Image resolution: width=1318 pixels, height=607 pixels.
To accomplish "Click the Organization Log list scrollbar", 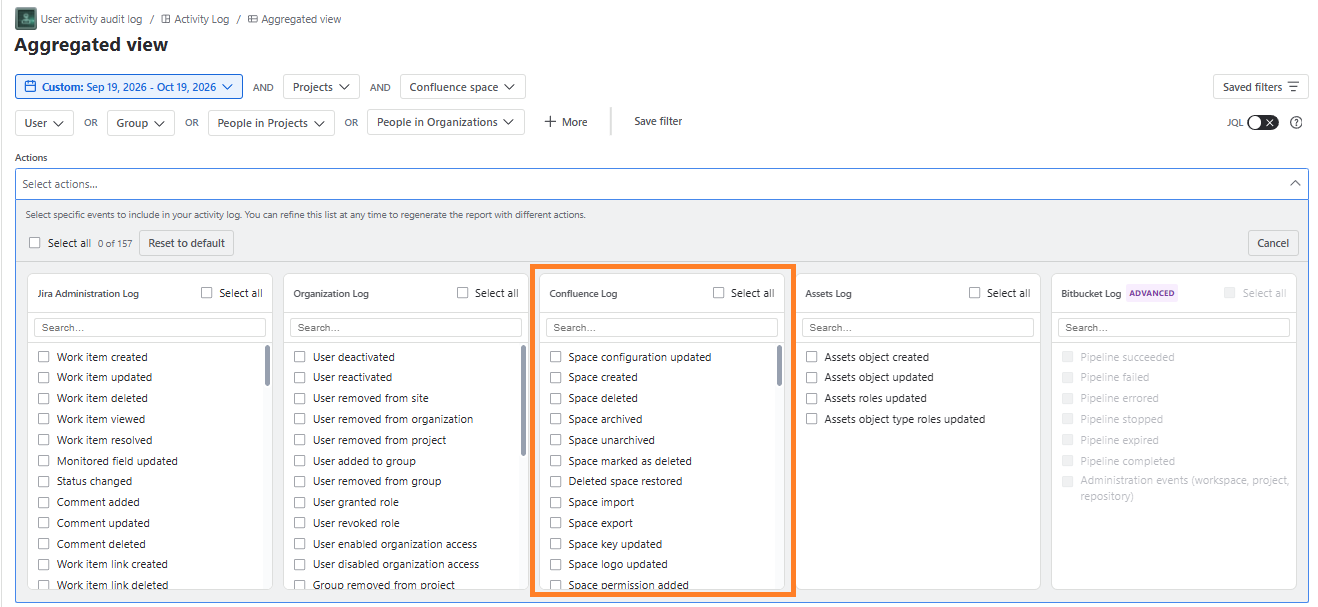I will coord(524,400).
